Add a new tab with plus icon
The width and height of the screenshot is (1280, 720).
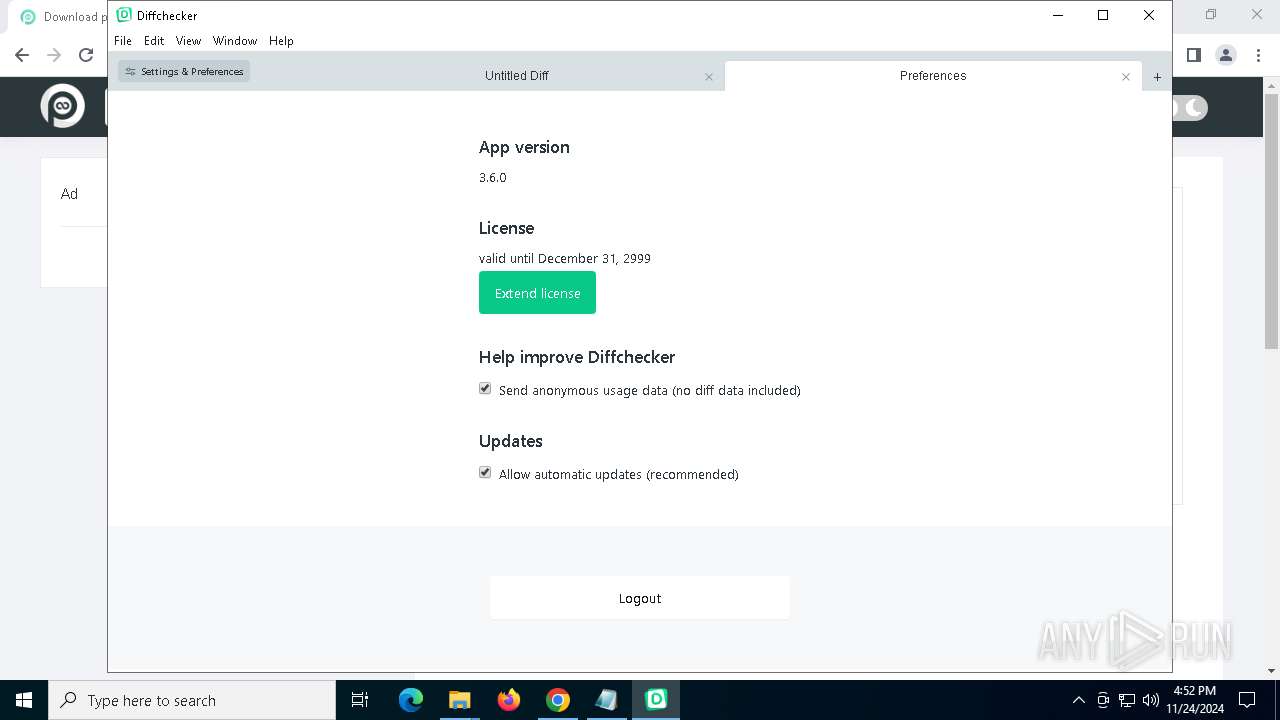click(1157, 77)
